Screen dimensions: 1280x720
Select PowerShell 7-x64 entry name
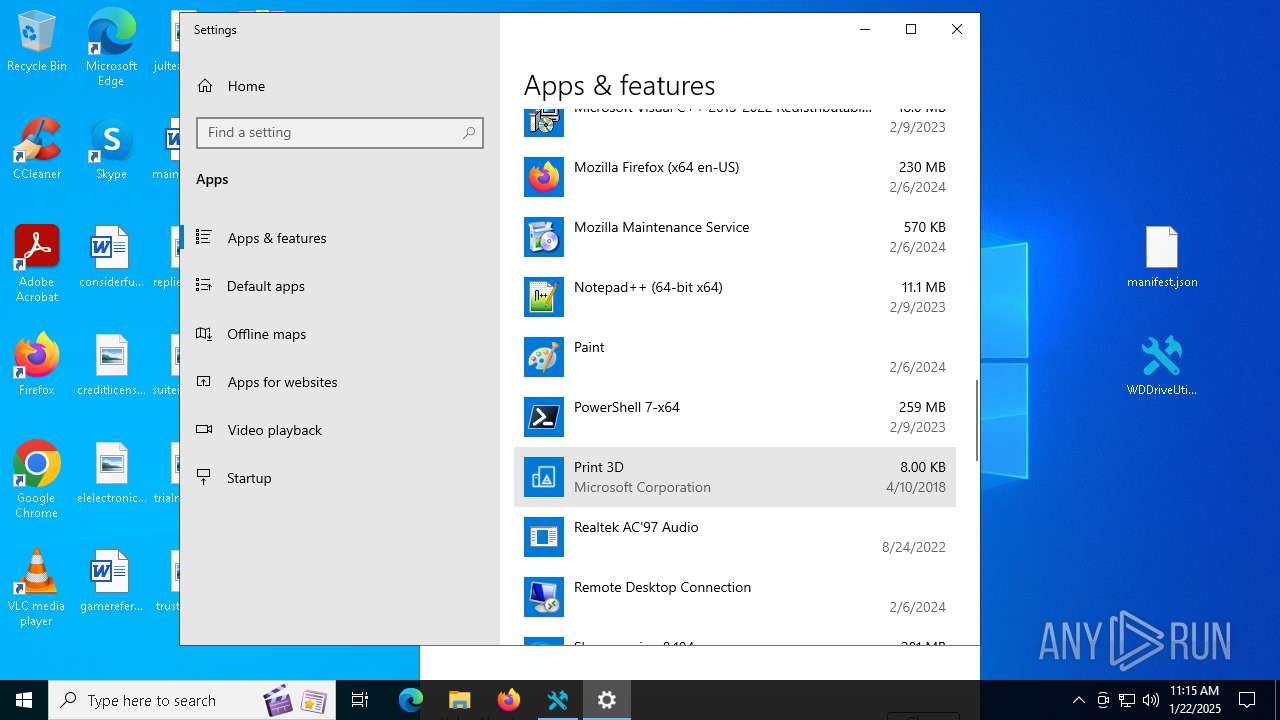tap(627, 407)
